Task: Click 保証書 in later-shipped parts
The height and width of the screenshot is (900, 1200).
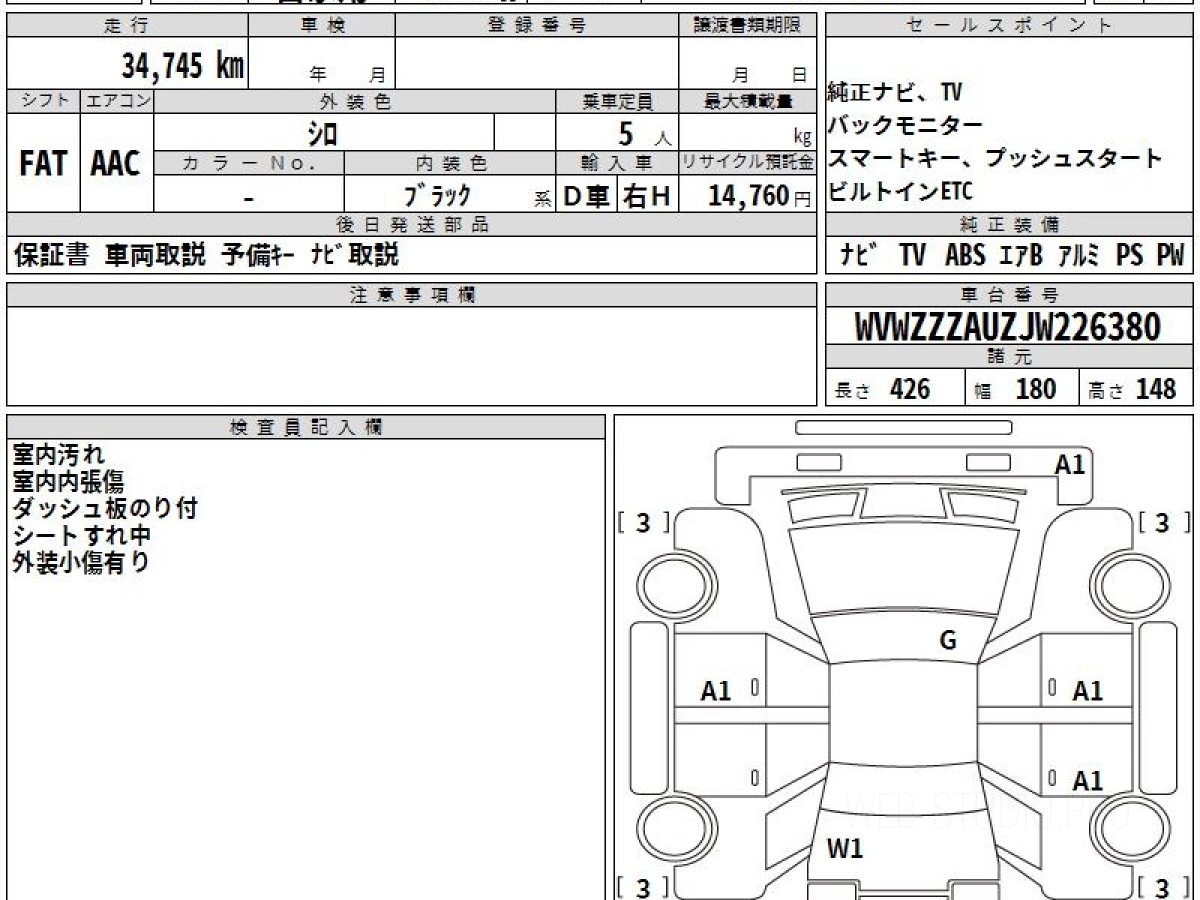Action: pyautogui.click(x=52, y=255)
